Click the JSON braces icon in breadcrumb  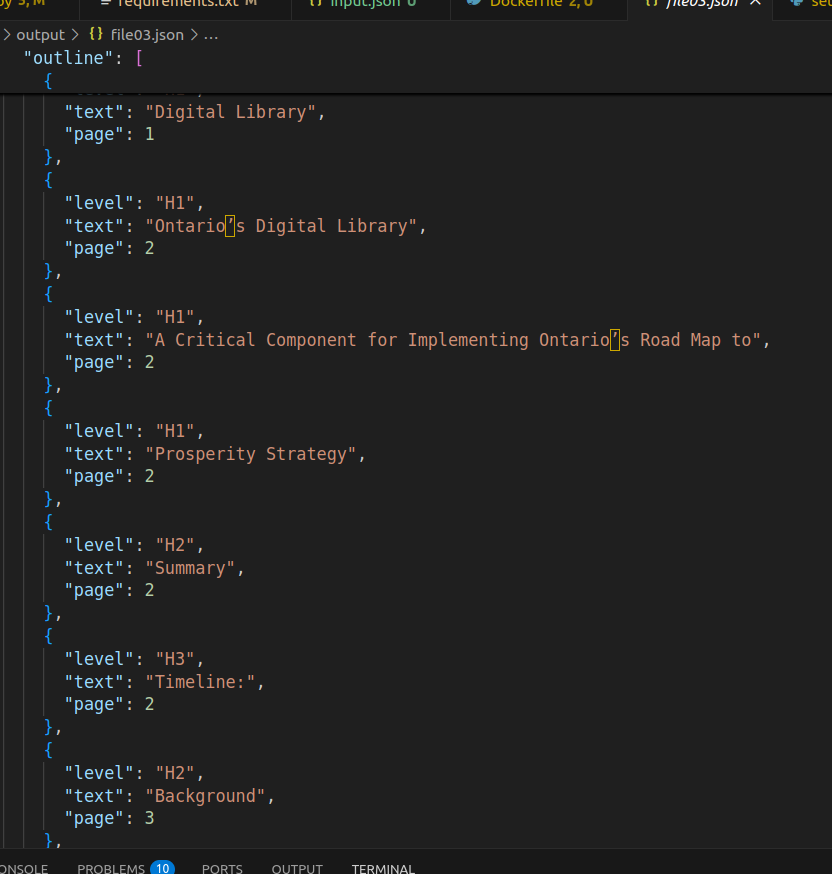click(x=96, y=35)
